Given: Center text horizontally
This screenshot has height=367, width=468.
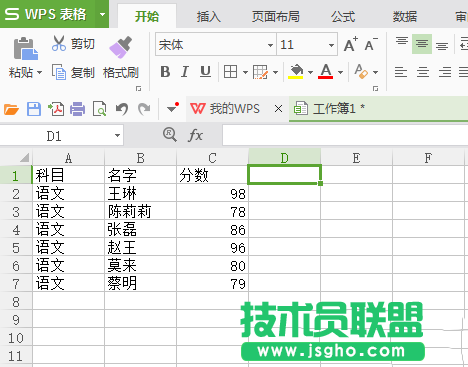Looking at the screenshot, I should (423, 72).
